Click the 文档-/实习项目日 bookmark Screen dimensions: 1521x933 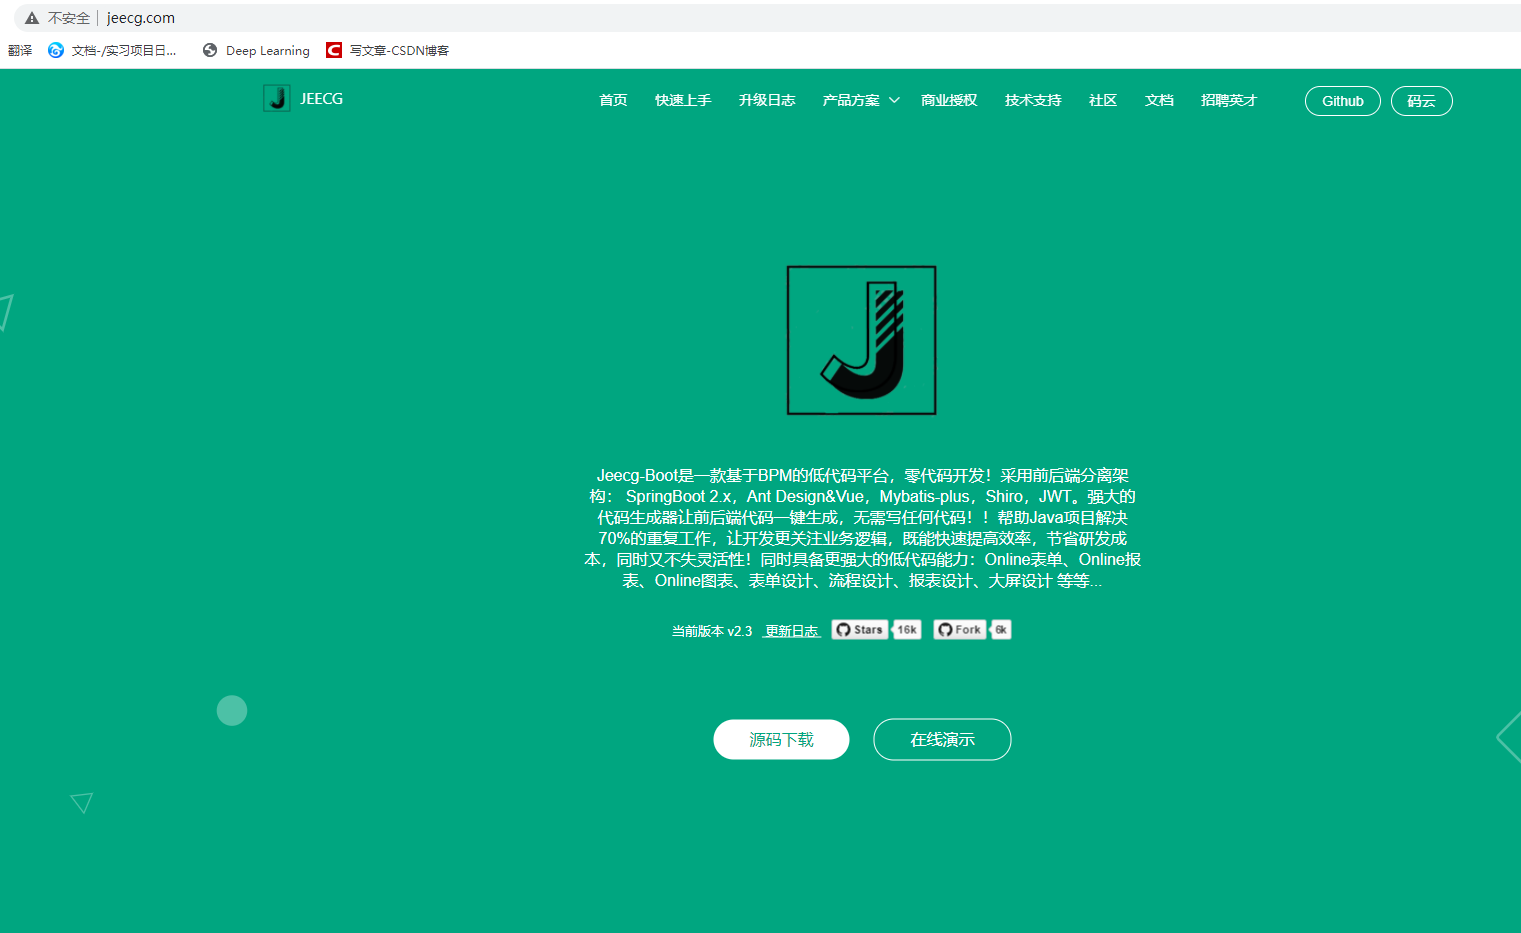click(110, 50)
